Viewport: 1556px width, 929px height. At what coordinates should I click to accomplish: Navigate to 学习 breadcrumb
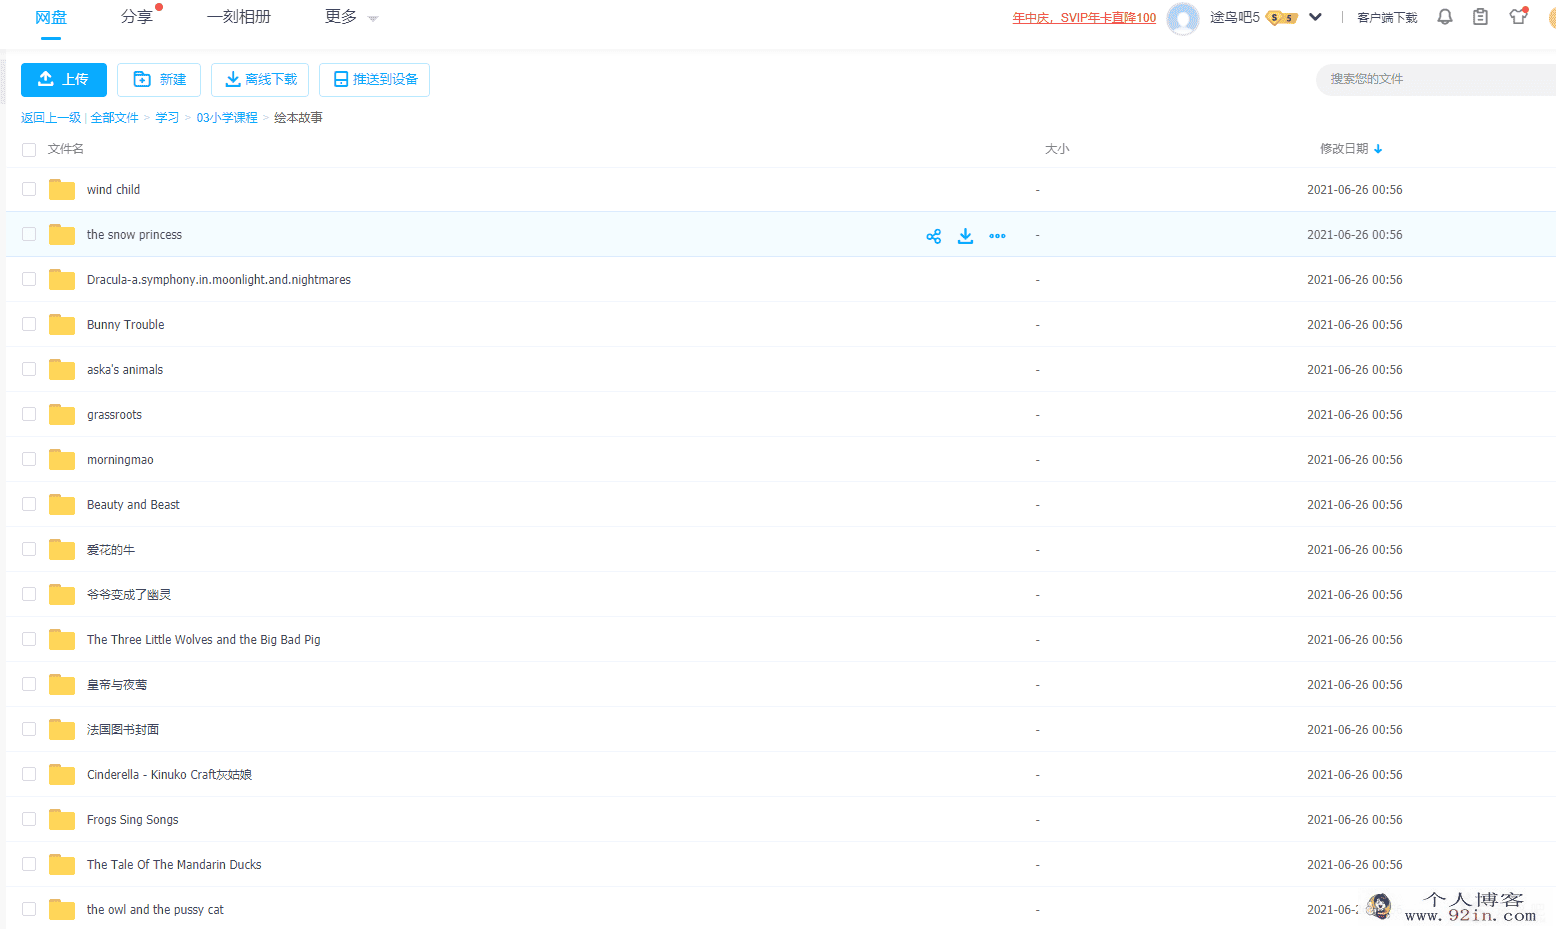point(167,118)
